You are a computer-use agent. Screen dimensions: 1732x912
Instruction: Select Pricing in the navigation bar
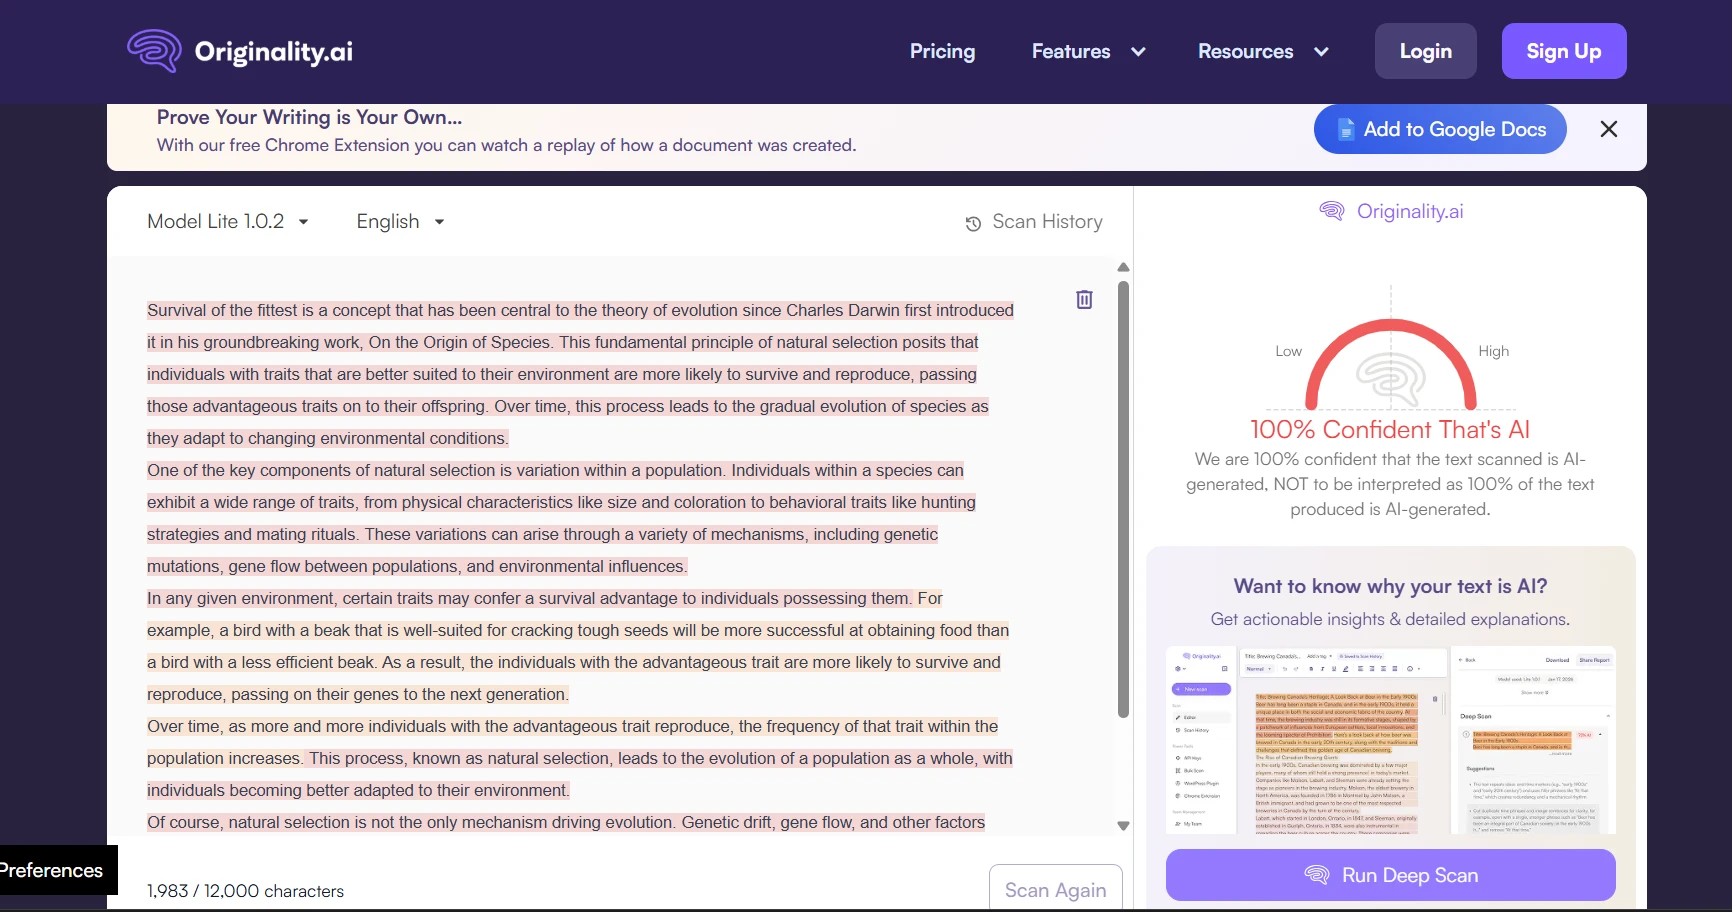[x=941, y=51]
